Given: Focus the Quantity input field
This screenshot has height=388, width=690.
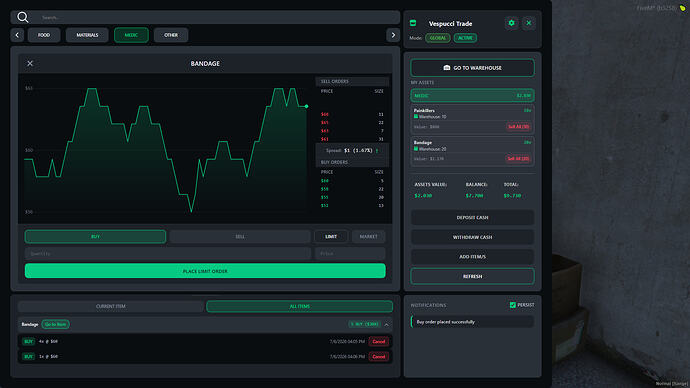Looking at the screenshot, I should pos(168,253).
